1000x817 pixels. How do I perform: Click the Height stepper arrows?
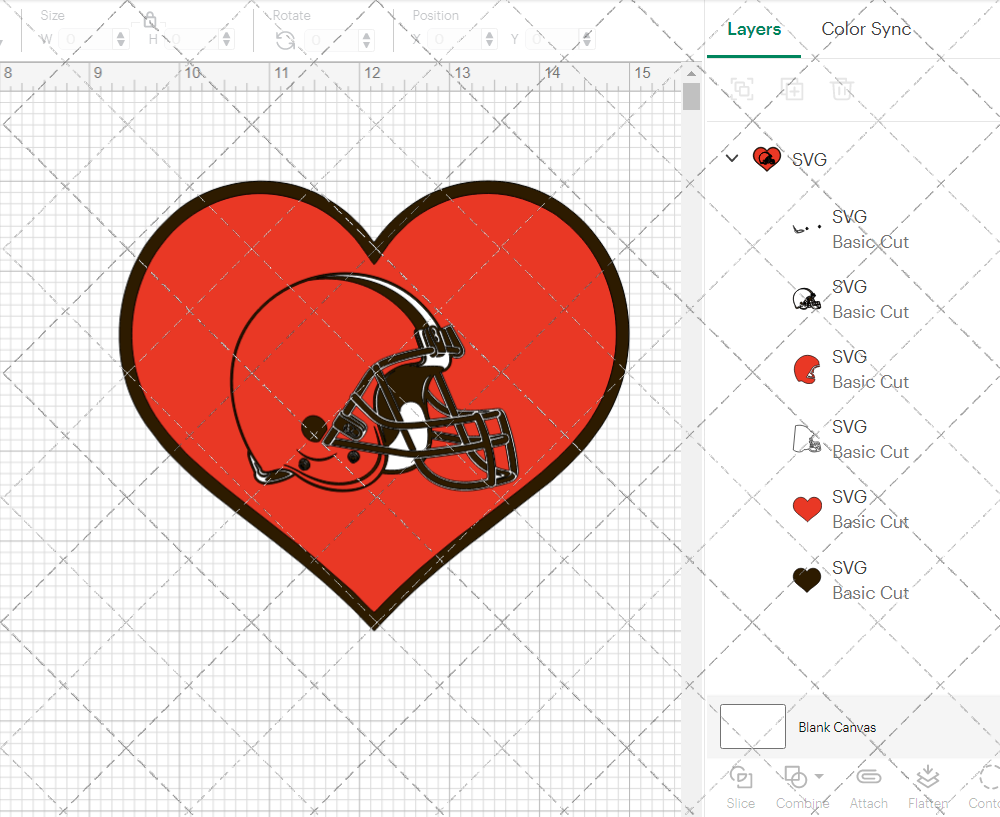pos(227,40)
